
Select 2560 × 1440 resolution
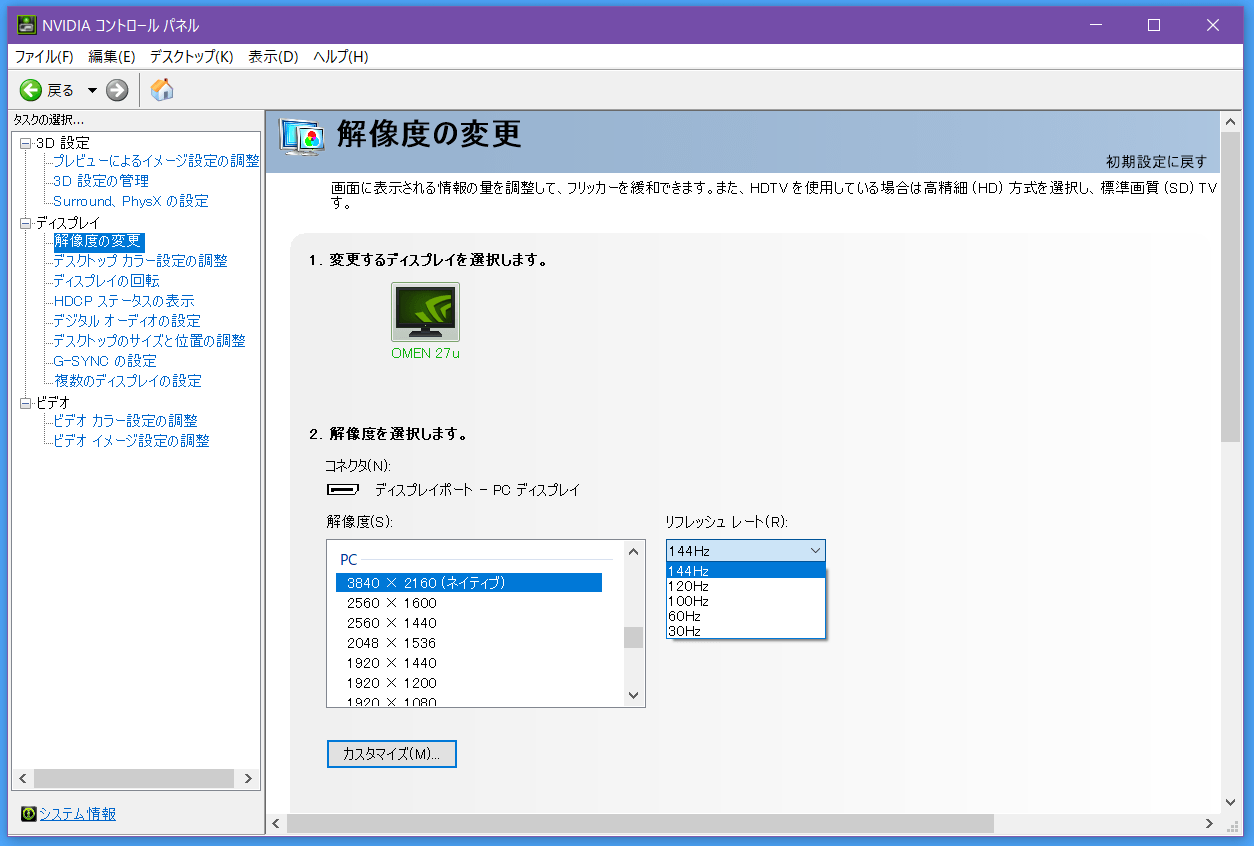coord(469,623)
